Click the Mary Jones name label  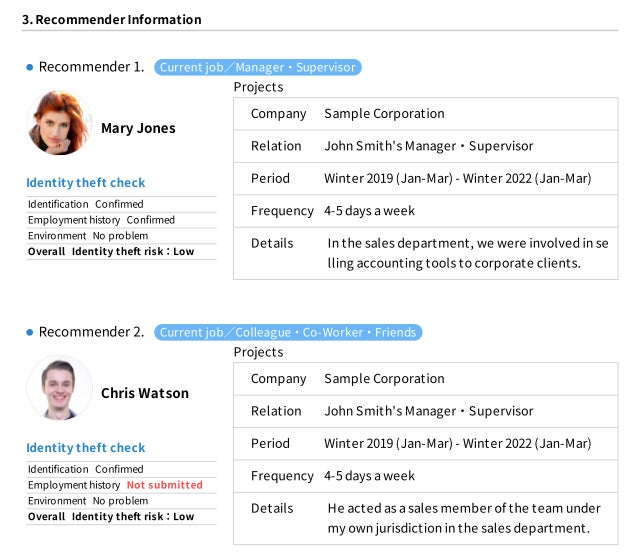coord(138,128)
